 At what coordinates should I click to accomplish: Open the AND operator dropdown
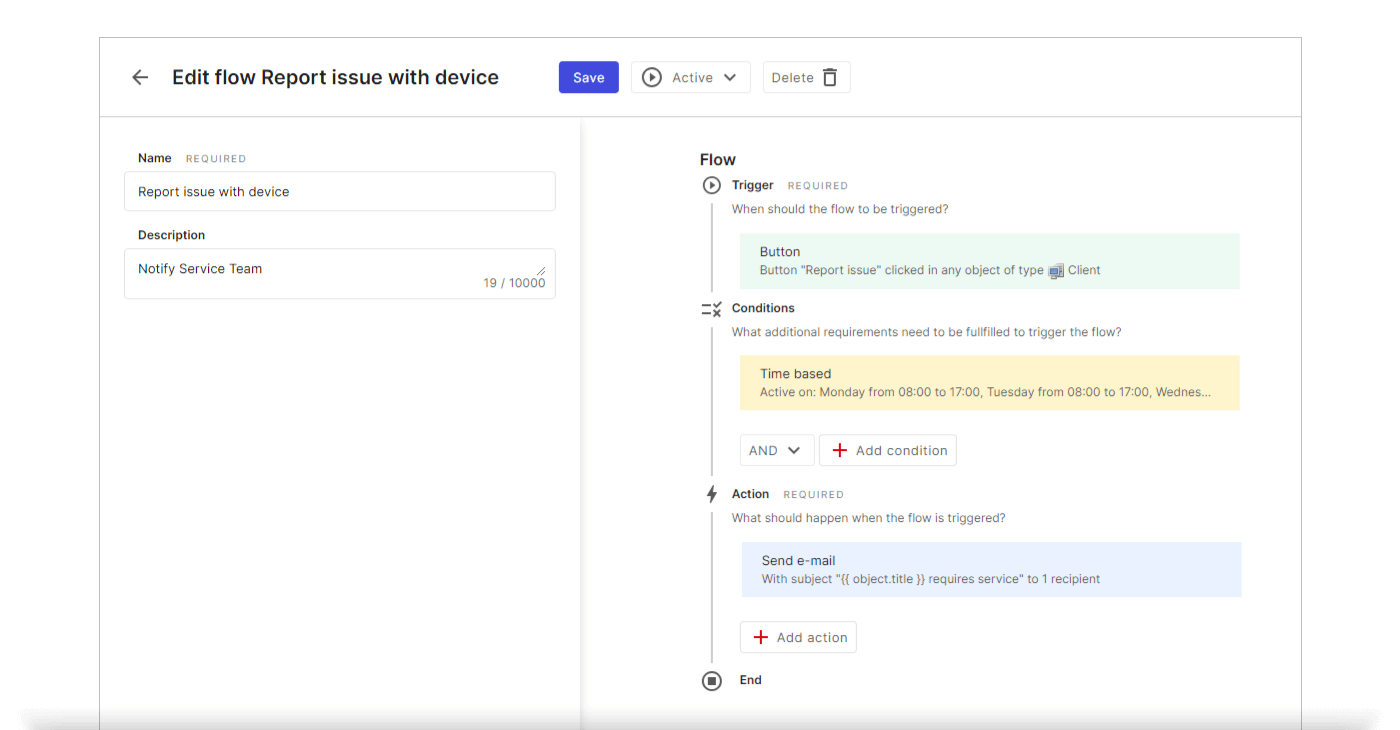777,451
